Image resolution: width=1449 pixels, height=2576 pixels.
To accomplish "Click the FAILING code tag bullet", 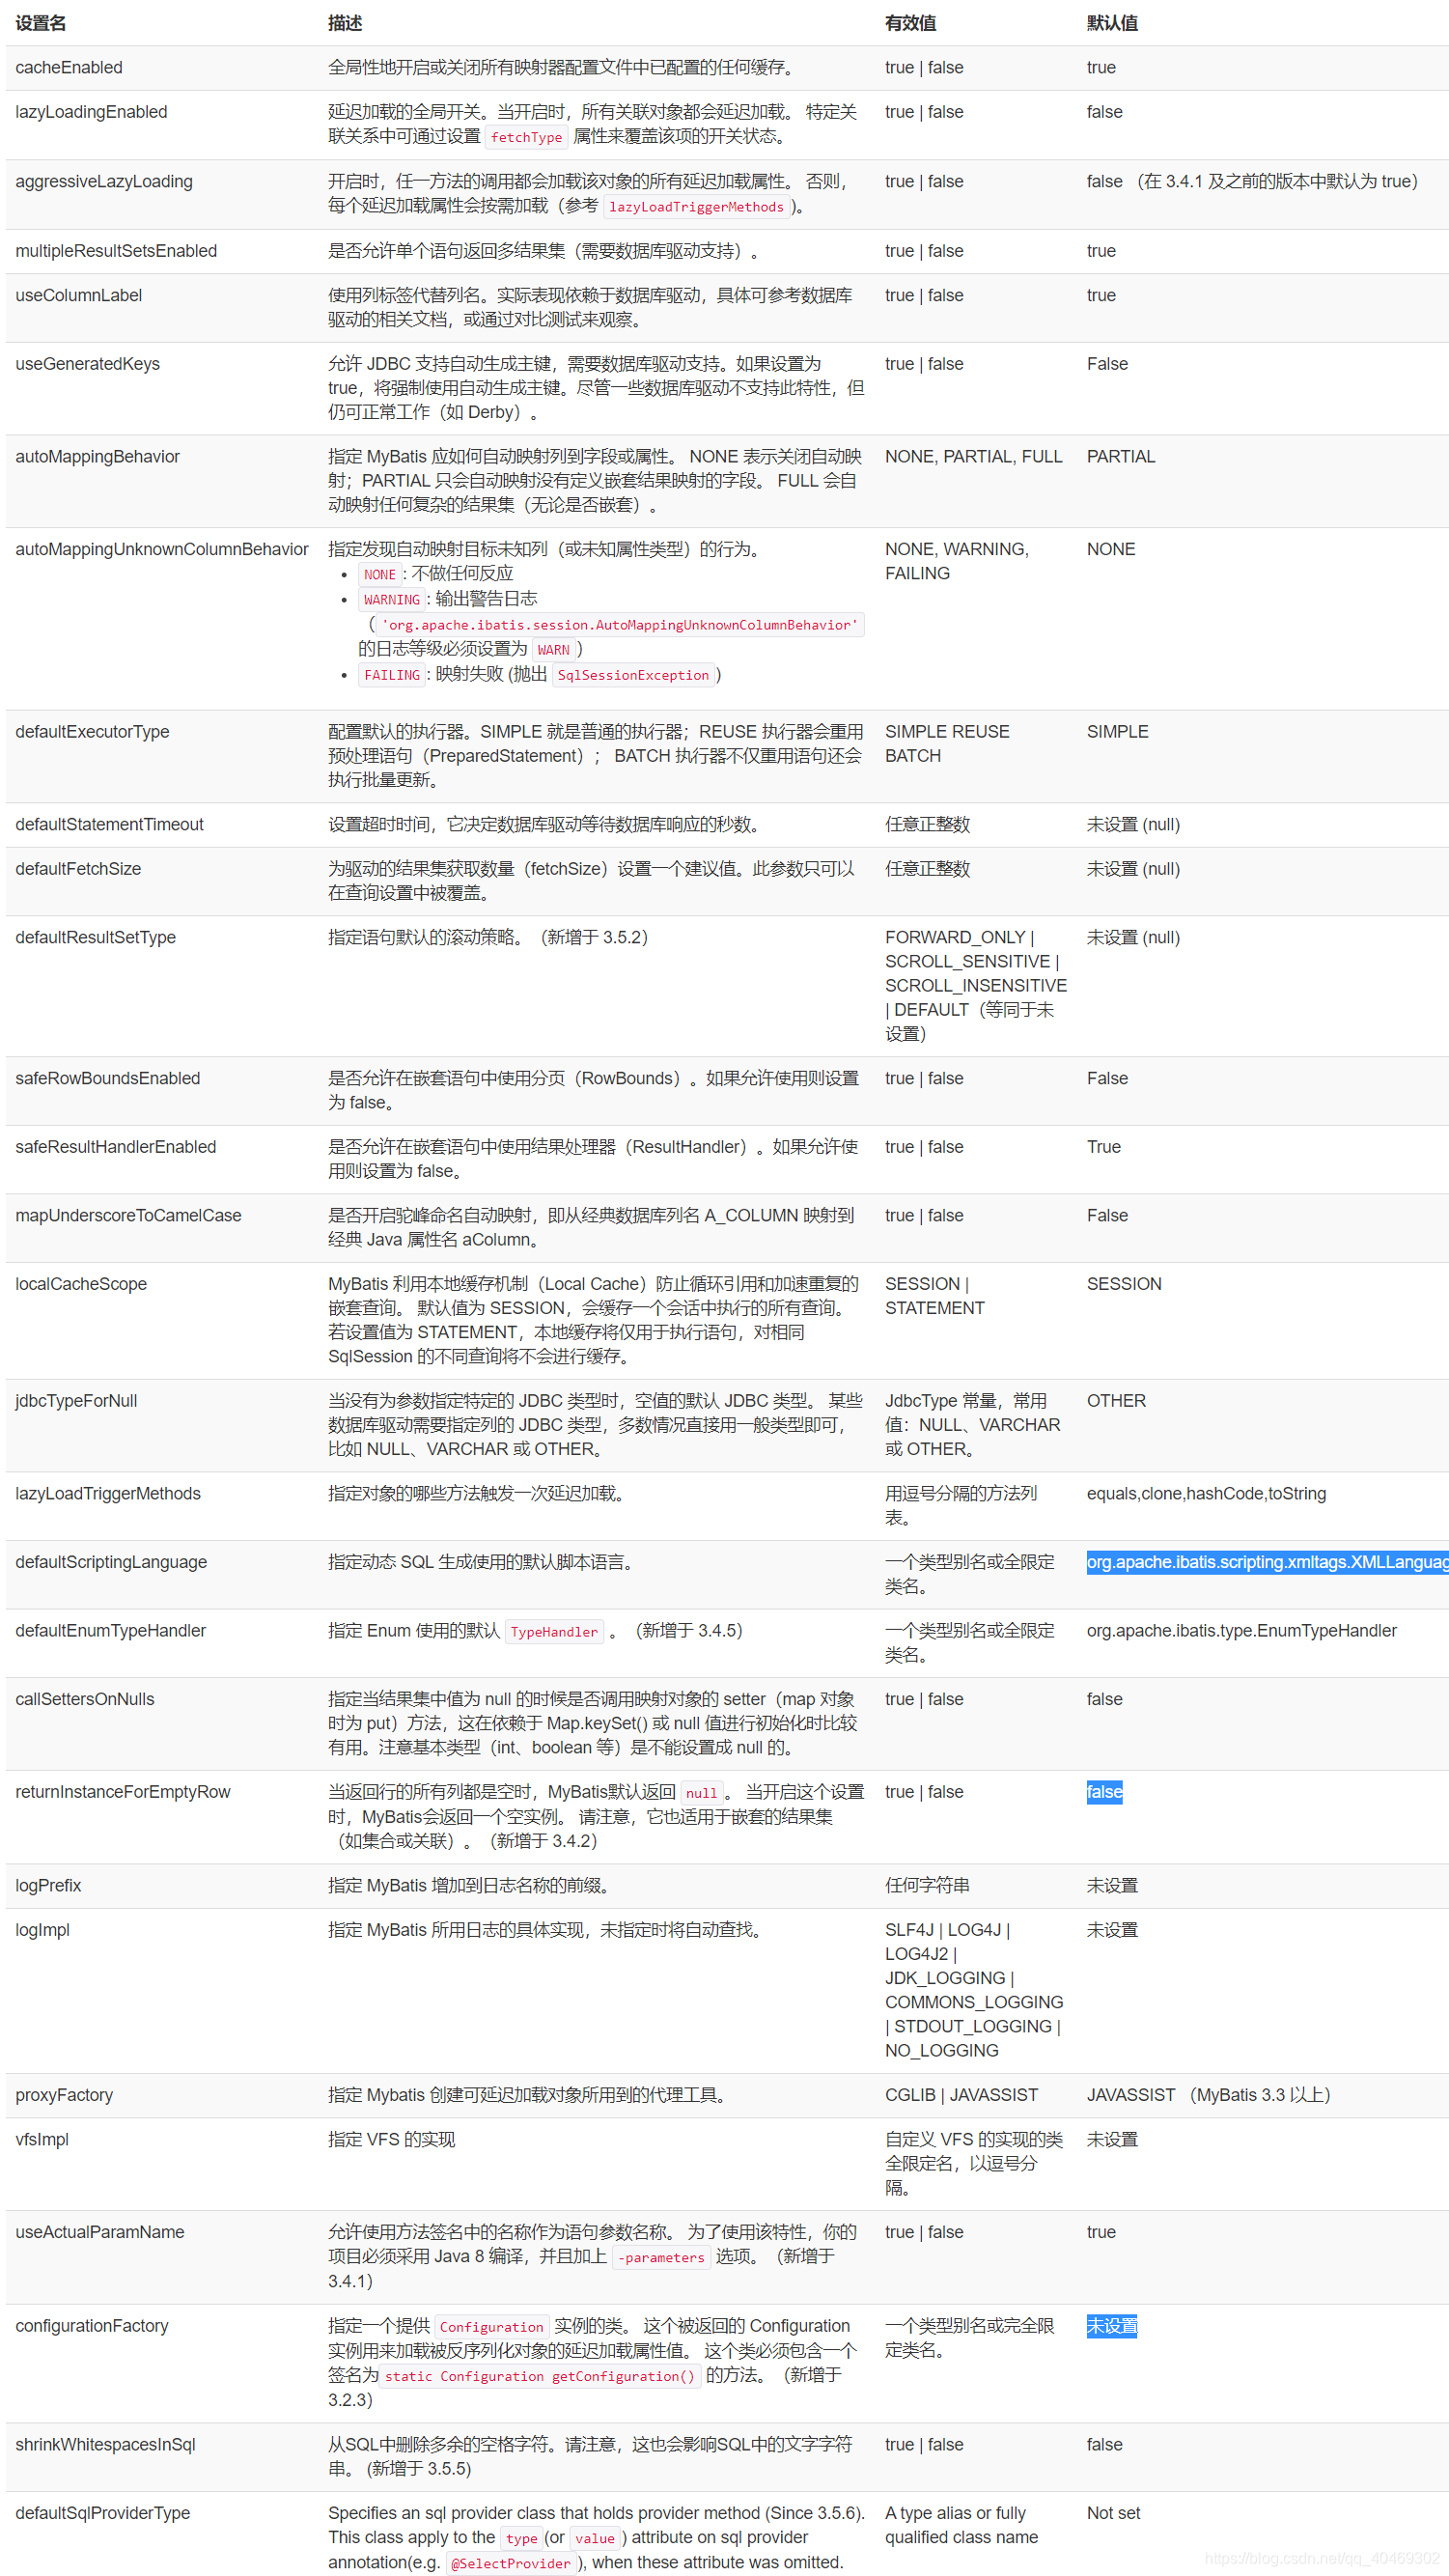I will [x=392, y=675].
